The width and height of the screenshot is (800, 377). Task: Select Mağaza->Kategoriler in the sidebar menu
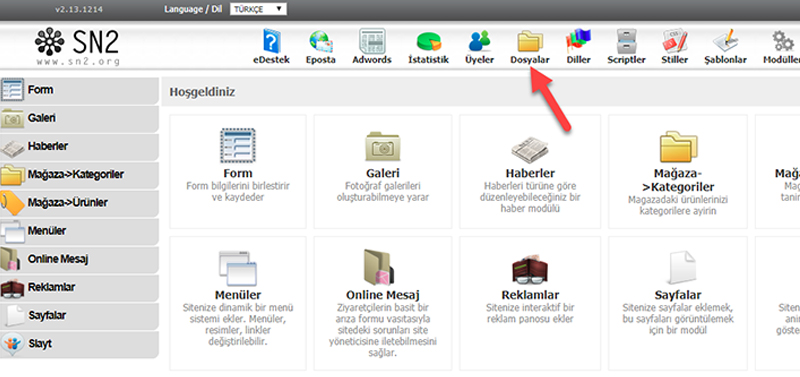point(79,175)
